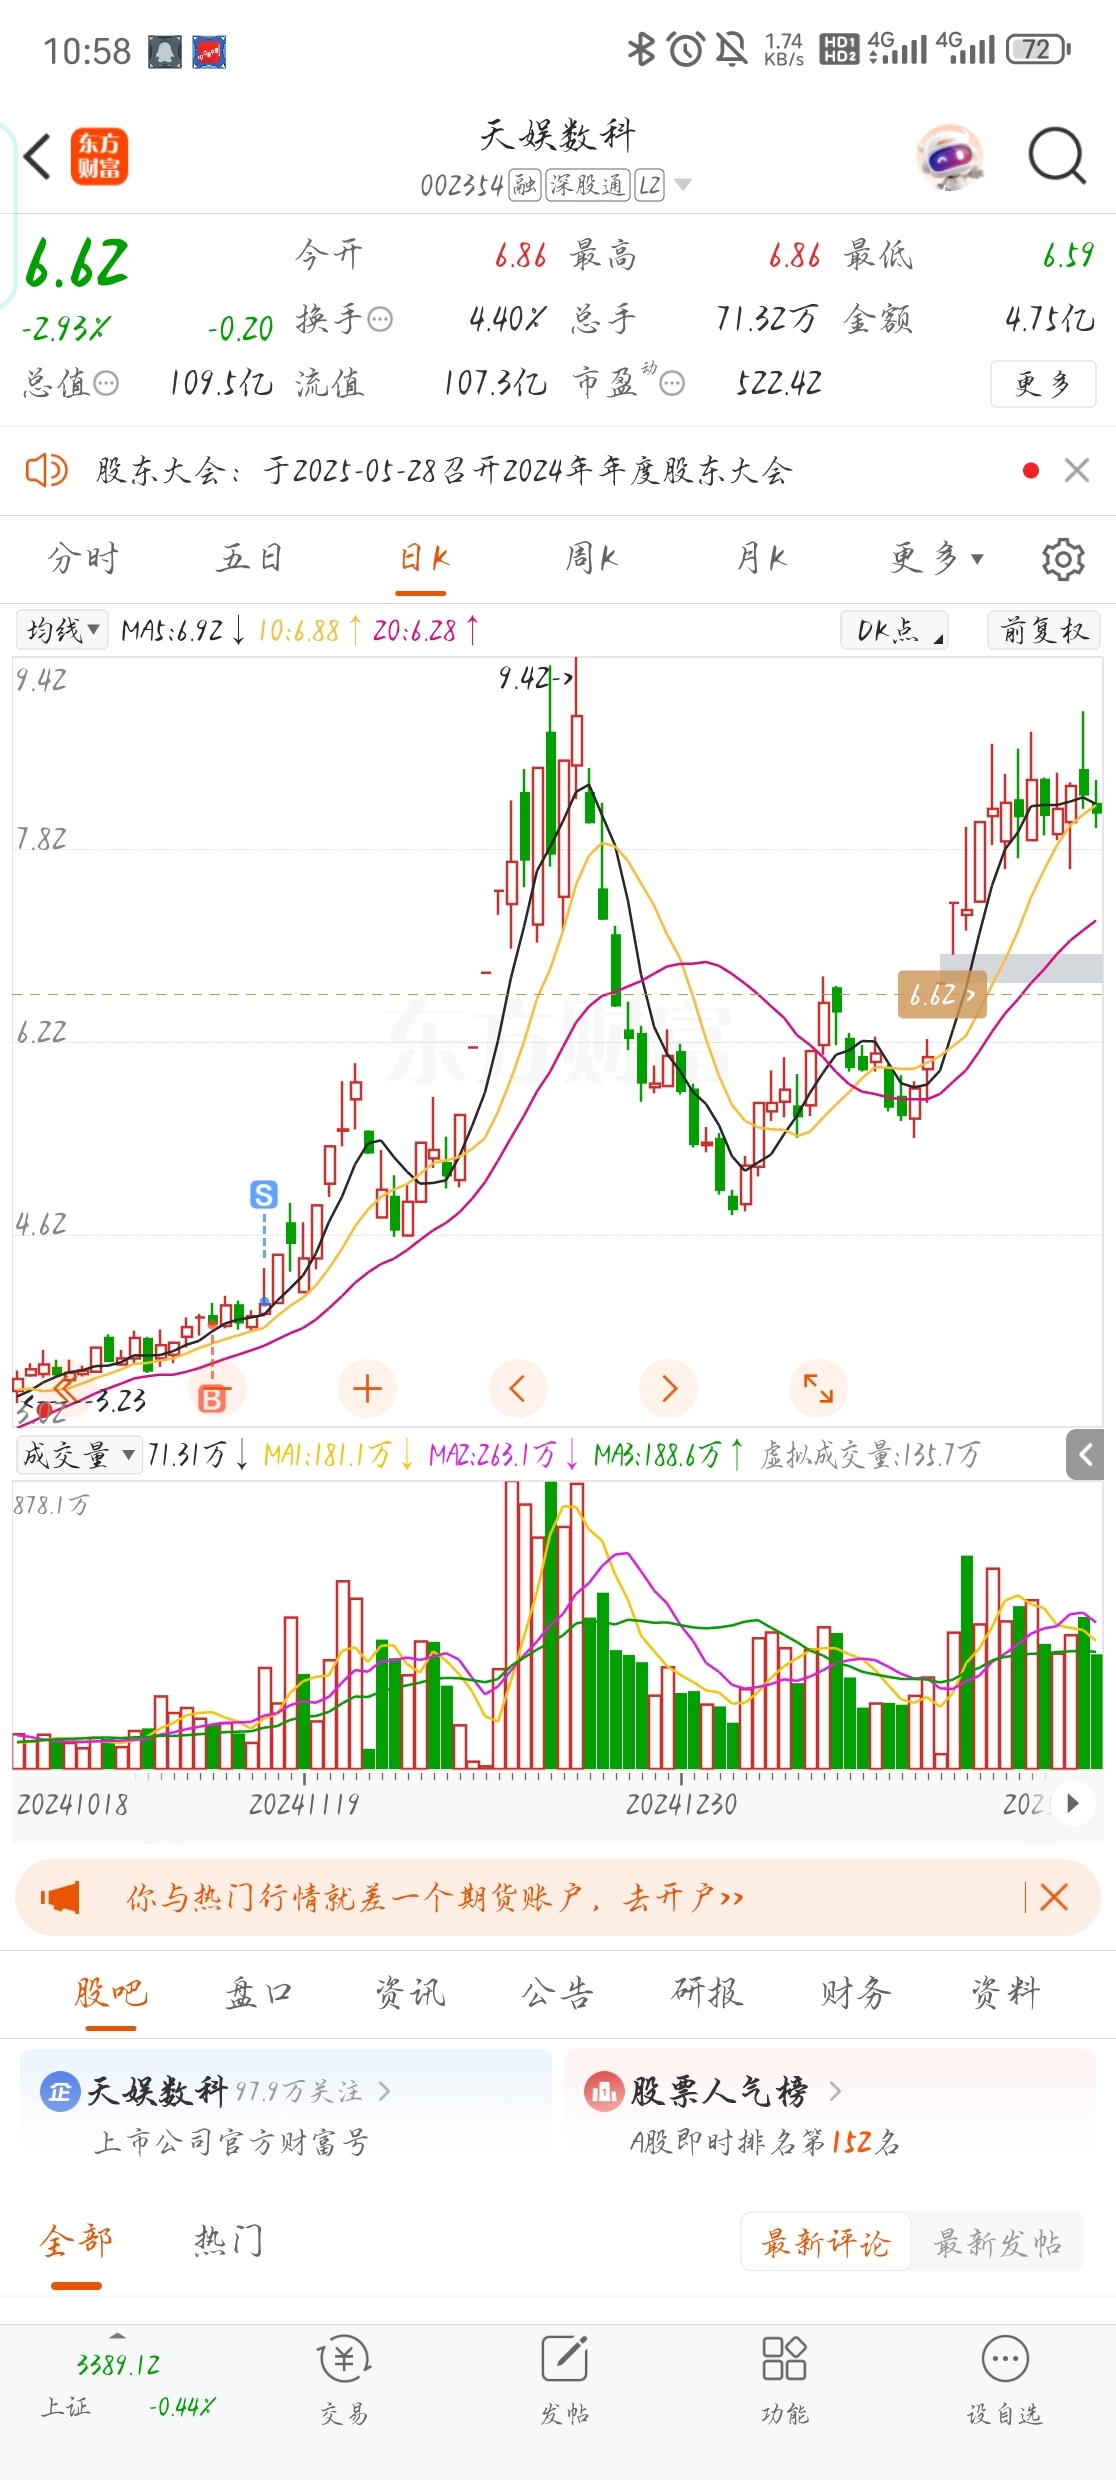This screenshot has width=1116, height=2480.
Task: Select the 股吧 tab
Action: 111,1993
